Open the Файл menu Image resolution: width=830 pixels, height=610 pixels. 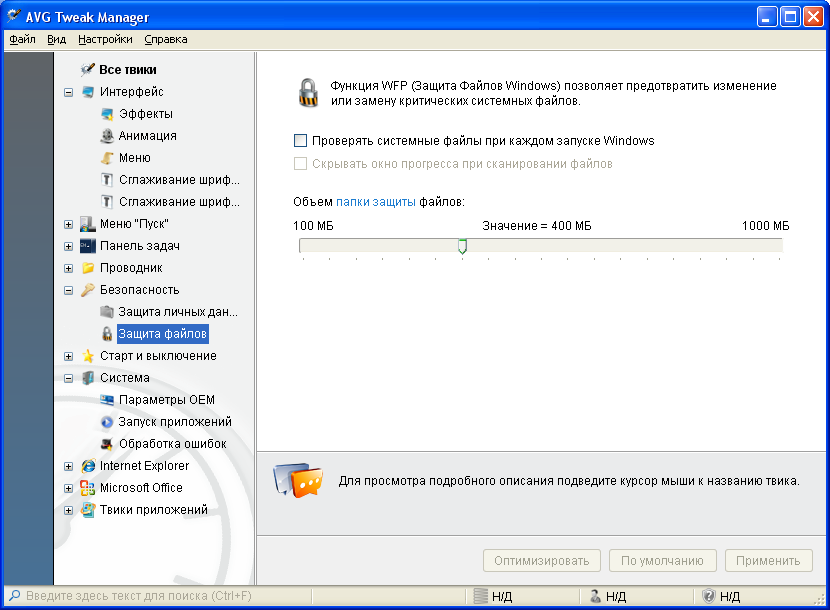(x=22, y=39)
